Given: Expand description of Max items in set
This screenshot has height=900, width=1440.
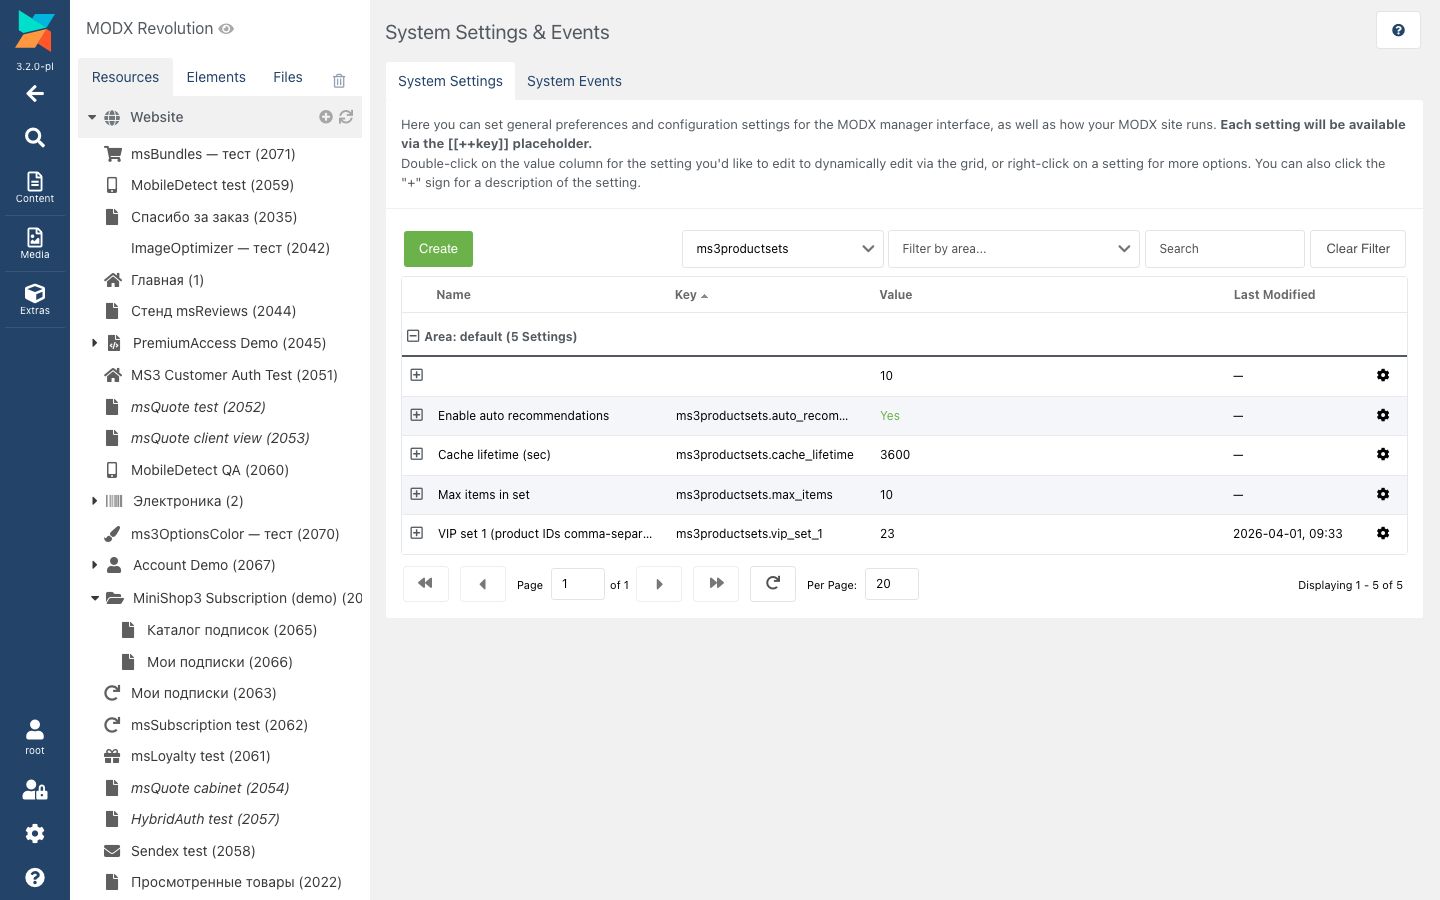Looking at the screenshot, I should [x=417, y=494].
